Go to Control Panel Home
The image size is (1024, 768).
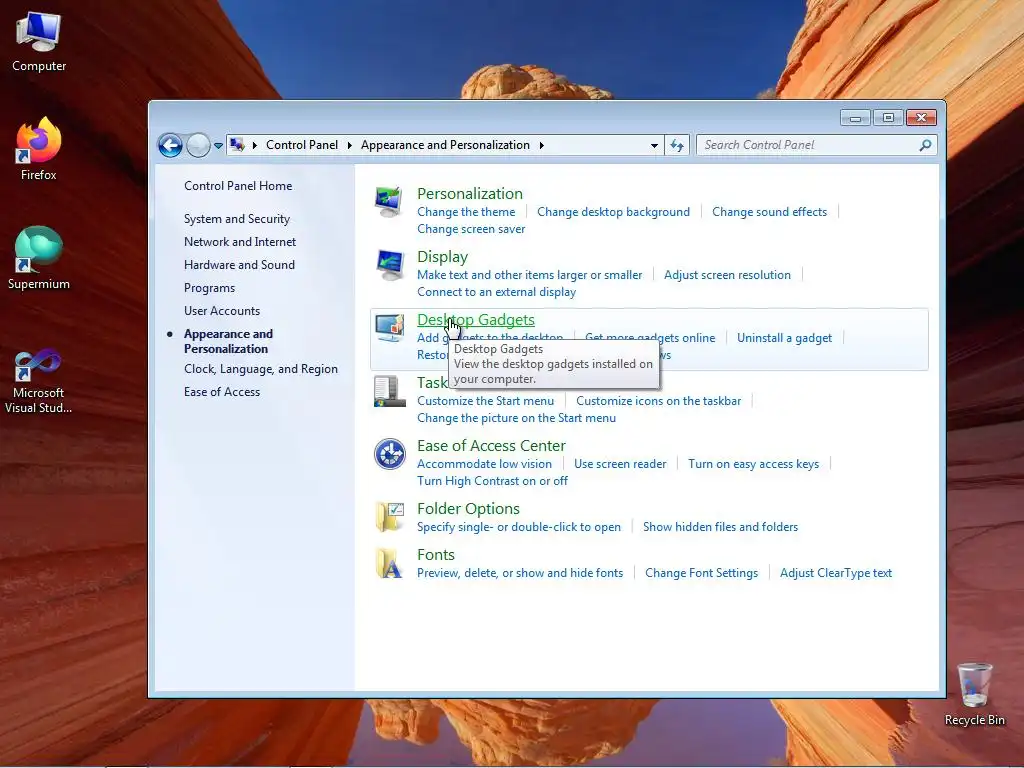238,185
